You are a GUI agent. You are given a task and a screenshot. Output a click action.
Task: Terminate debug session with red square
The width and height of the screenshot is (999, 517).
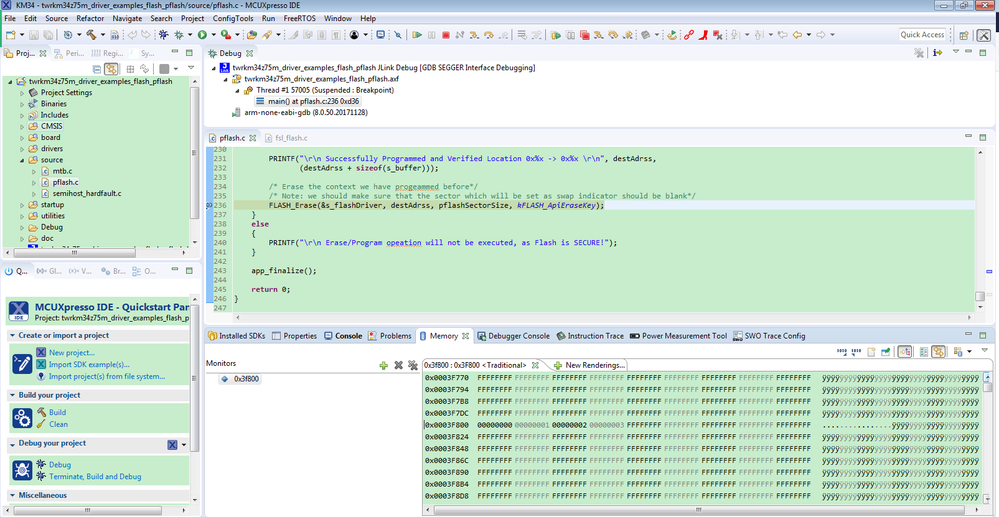click(x=445, y=34)
